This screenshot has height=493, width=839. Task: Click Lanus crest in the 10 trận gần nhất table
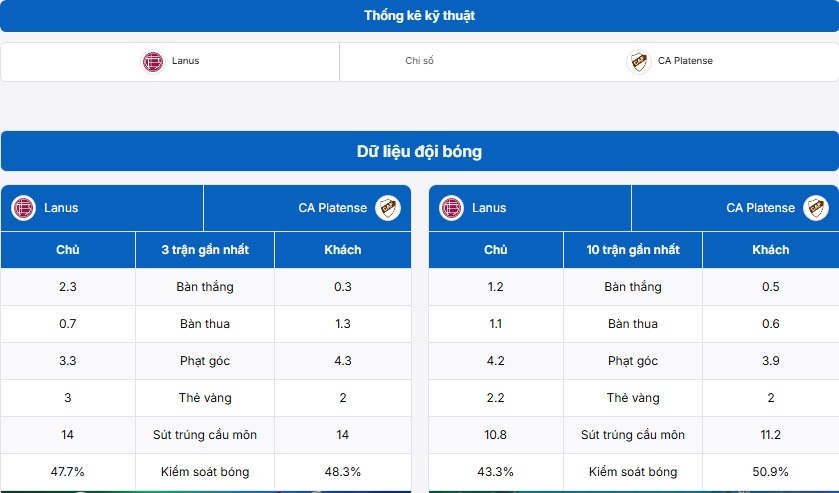coord(451,208)
